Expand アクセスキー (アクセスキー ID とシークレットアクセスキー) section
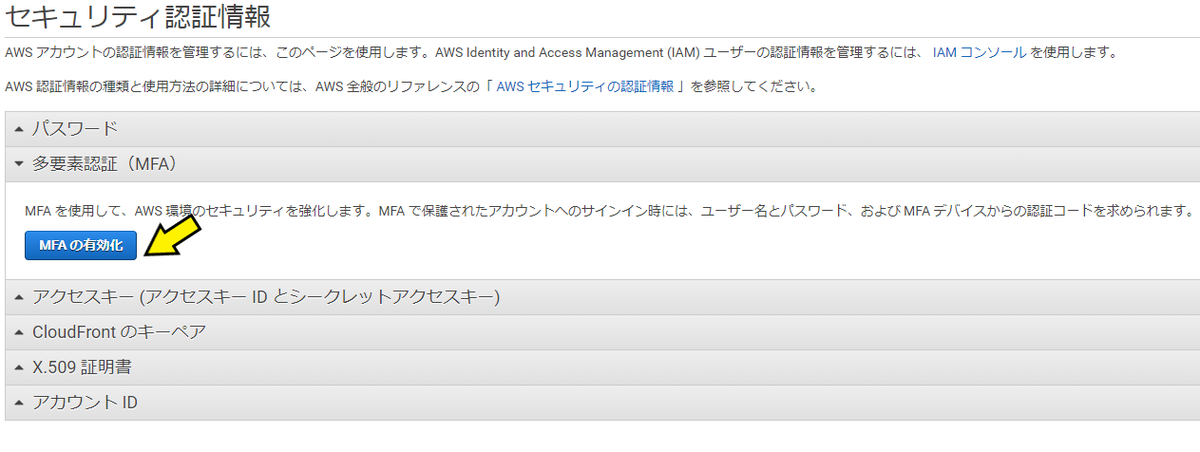1200x452 pixels. 602,297
